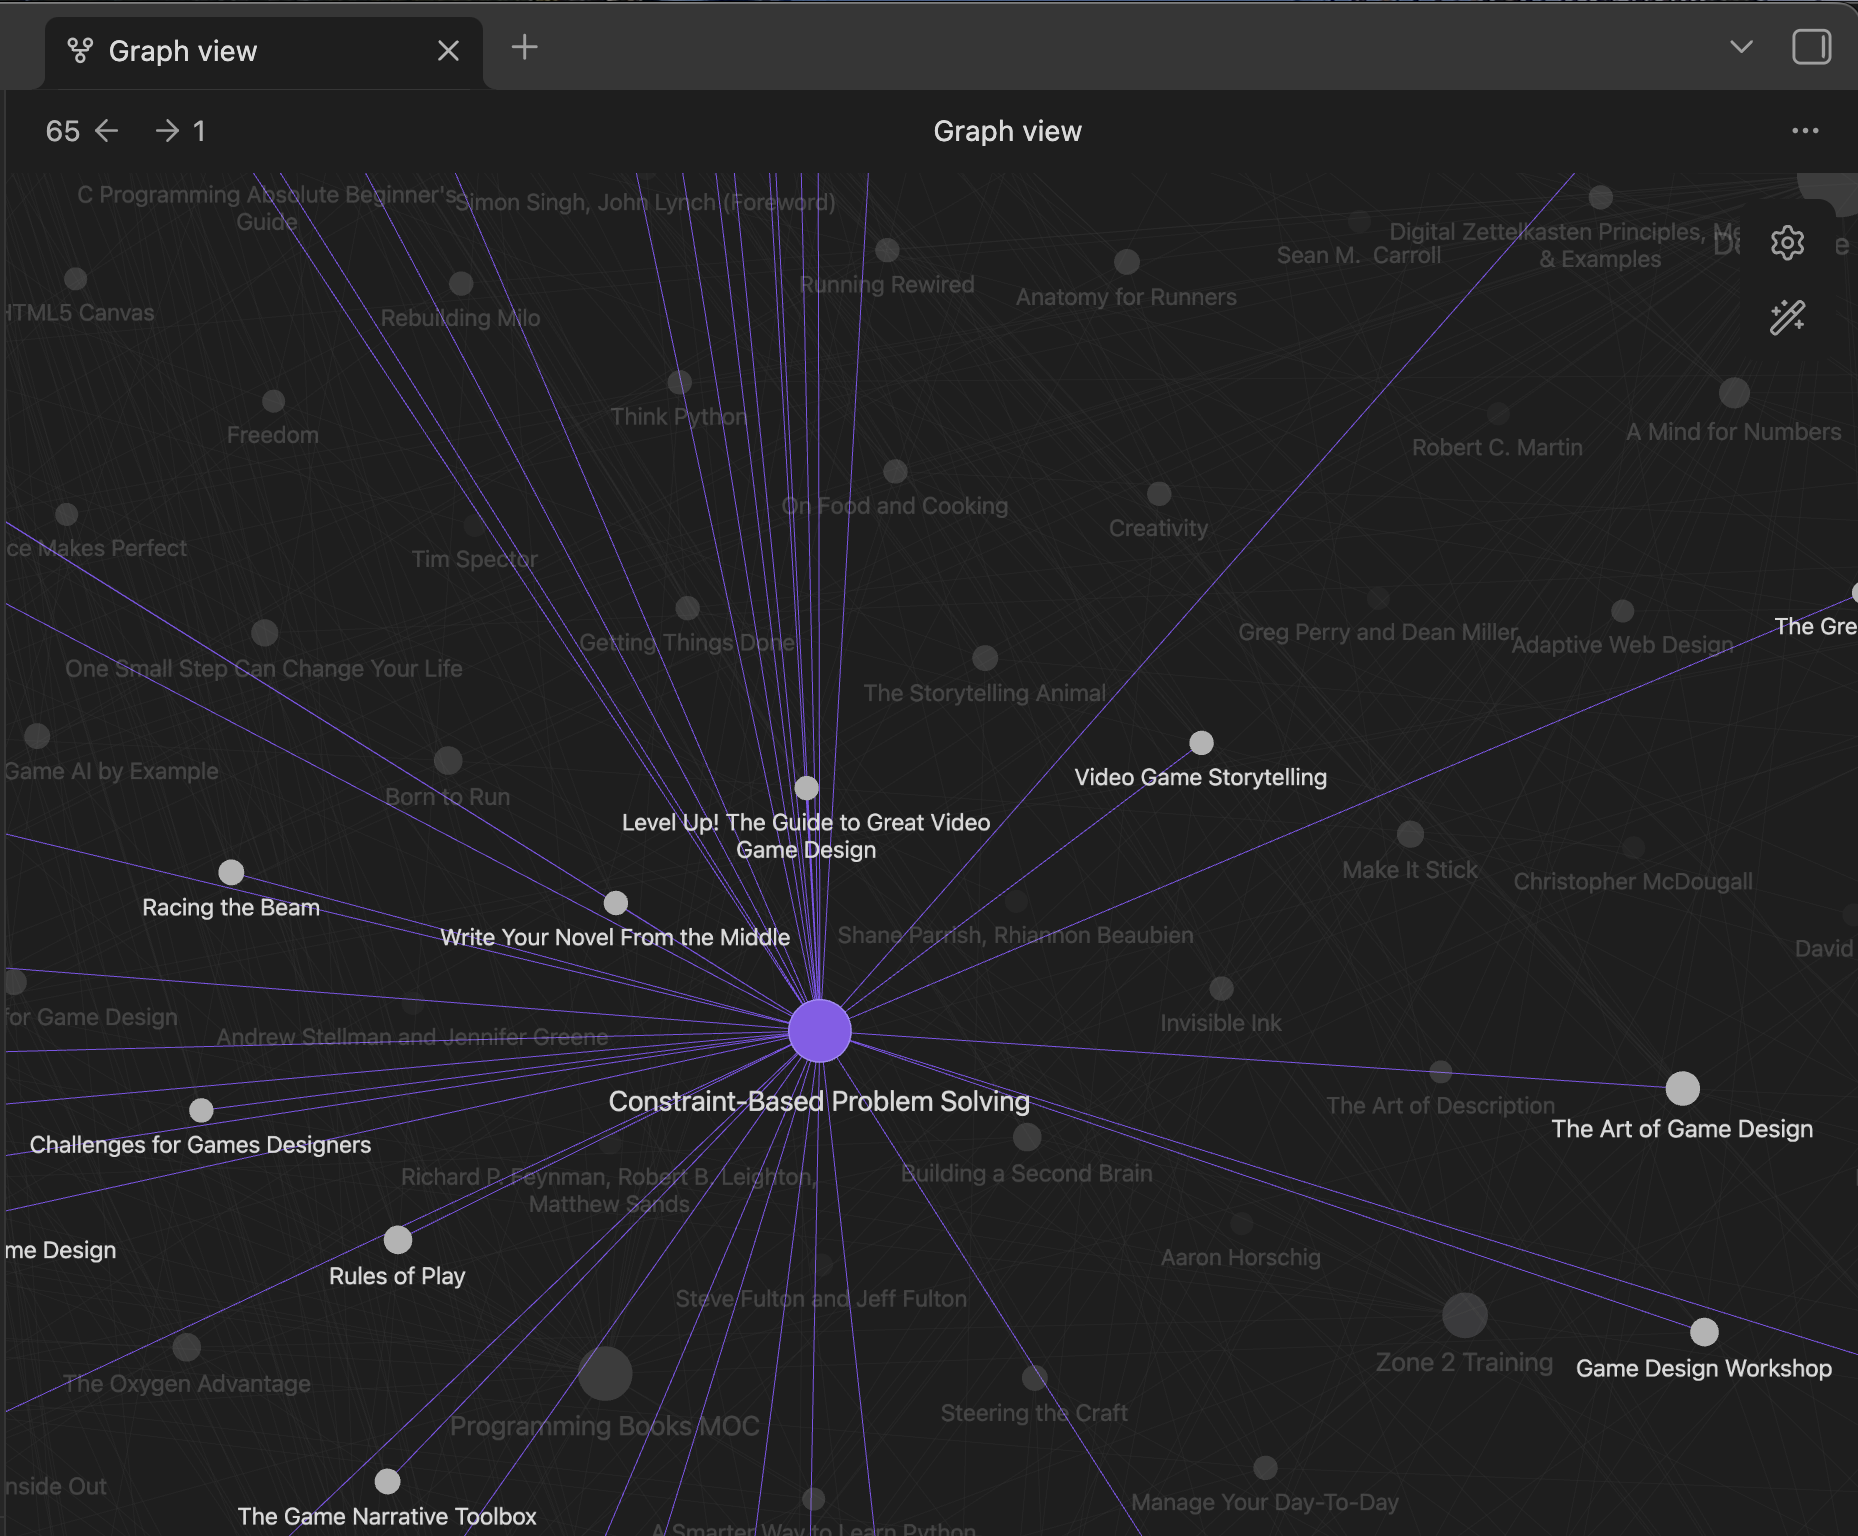Toggle the right sidebar panel
1858x1536 pixels.
1811,47
